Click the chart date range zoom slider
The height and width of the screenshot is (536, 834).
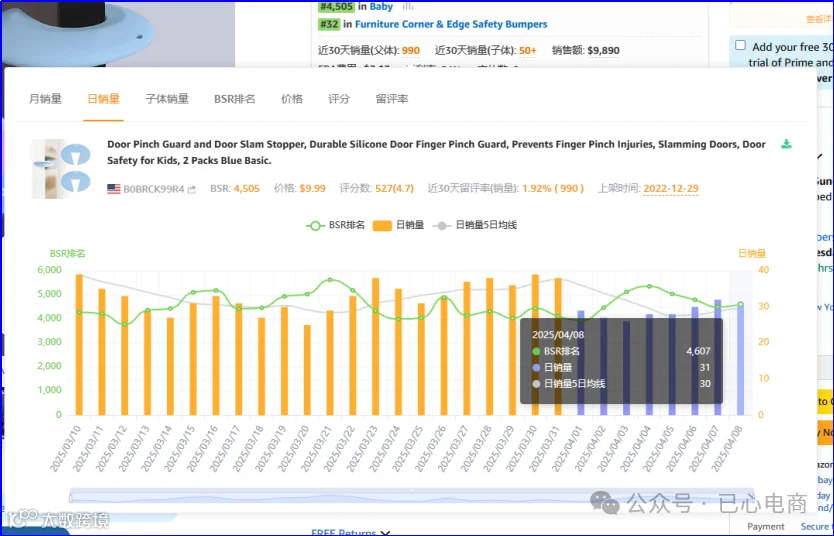[412, 496]
